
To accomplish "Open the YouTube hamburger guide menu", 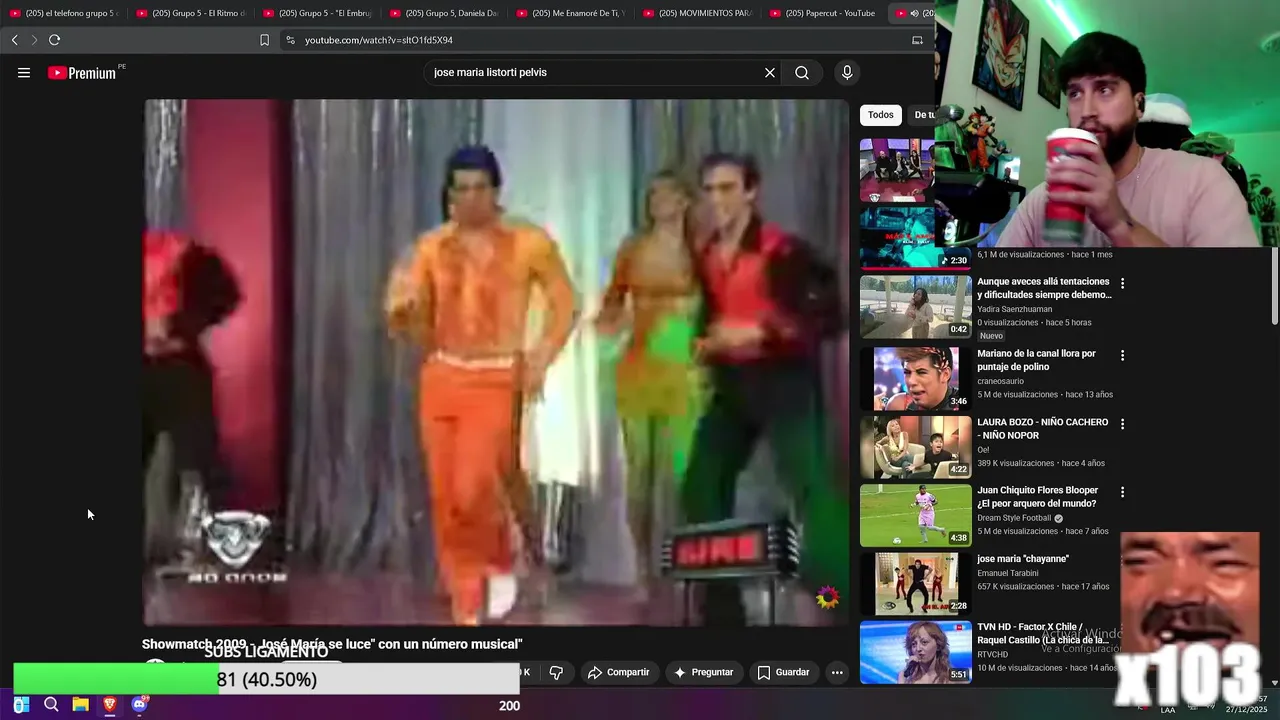I will tap(24, 72).
